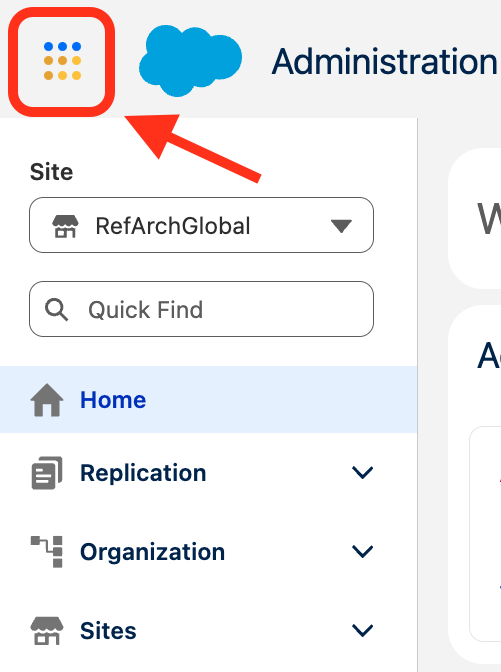Screen dimensions: 501x672
Task: Focus the Quick Find search field
Action: (x=201, y=309)
